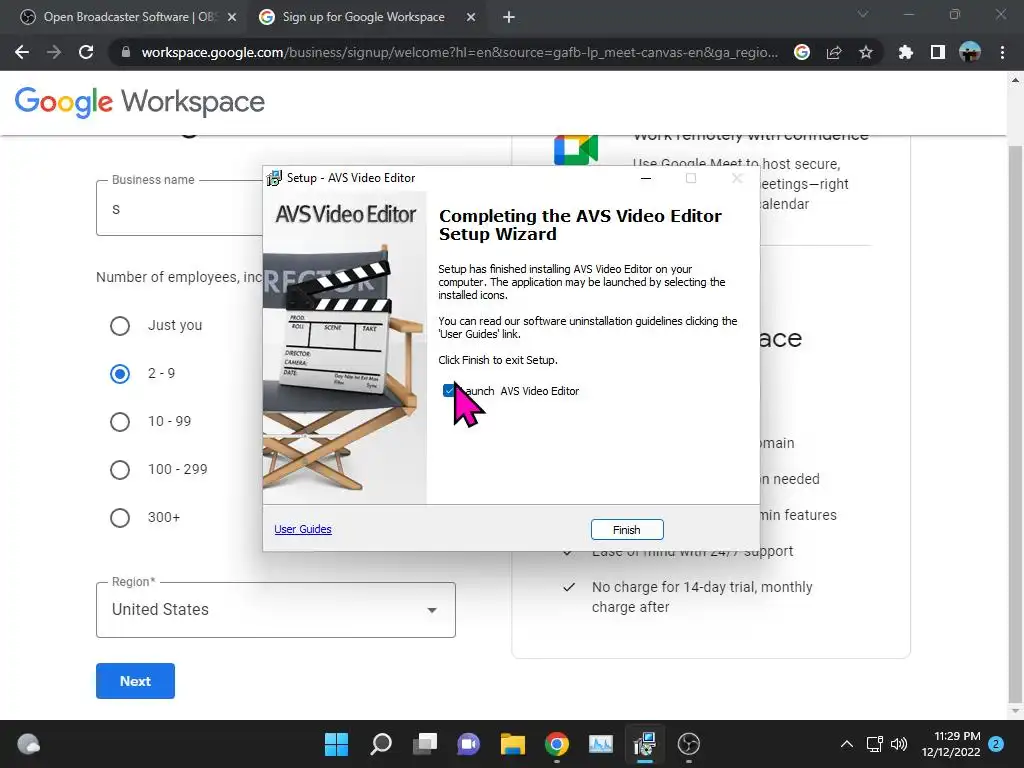Click the Next button on signup form
Image resolution: width=1024 pixels, height=768 pixels.
pyautogui.click(x=135, y=681)
